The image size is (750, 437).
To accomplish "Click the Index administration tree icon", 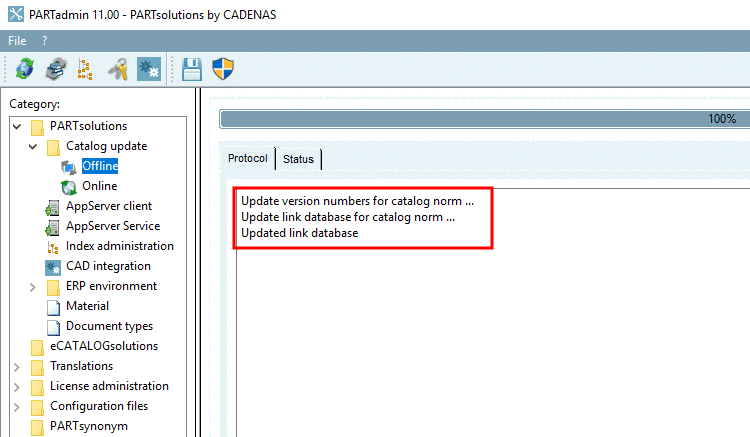I will pos(53,247).
